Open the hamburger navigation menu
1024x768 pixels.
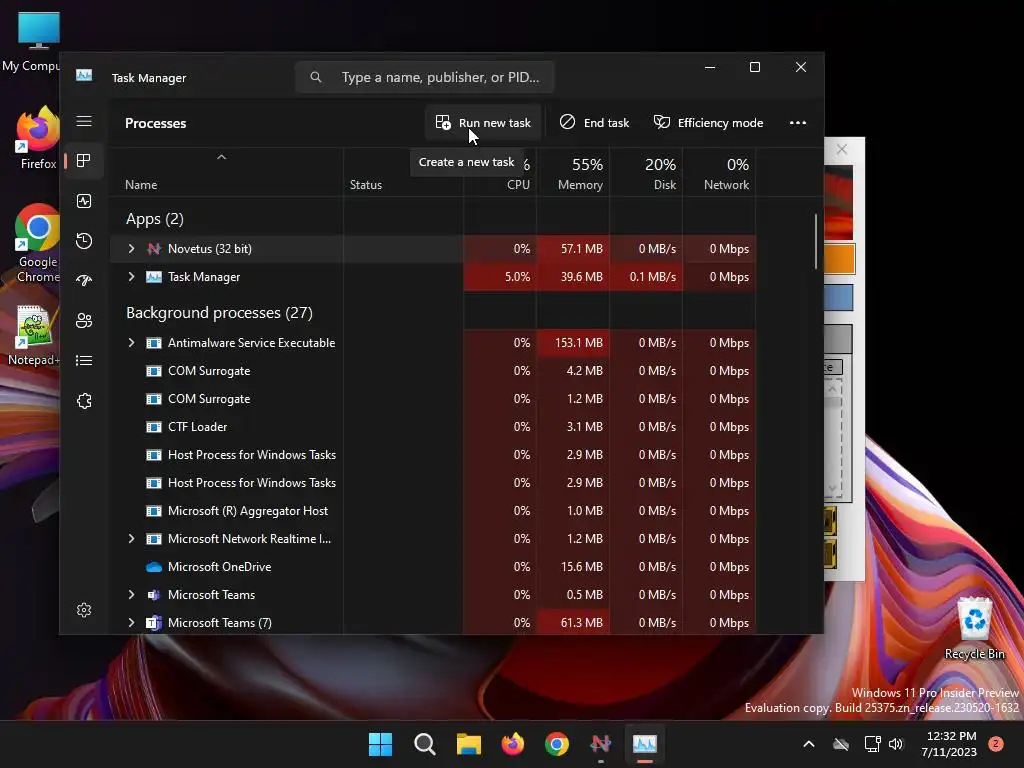[x=84, y=121]
